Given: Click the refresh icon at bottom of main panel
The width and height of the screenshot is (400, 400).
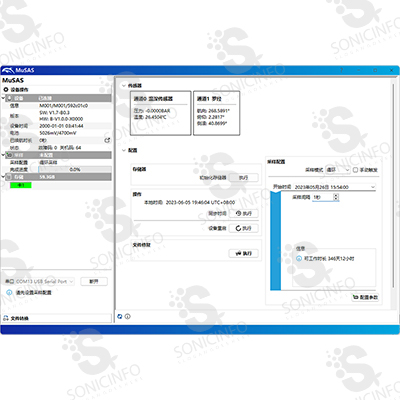Looking at the screenshot, I should [x=120, y=316].
